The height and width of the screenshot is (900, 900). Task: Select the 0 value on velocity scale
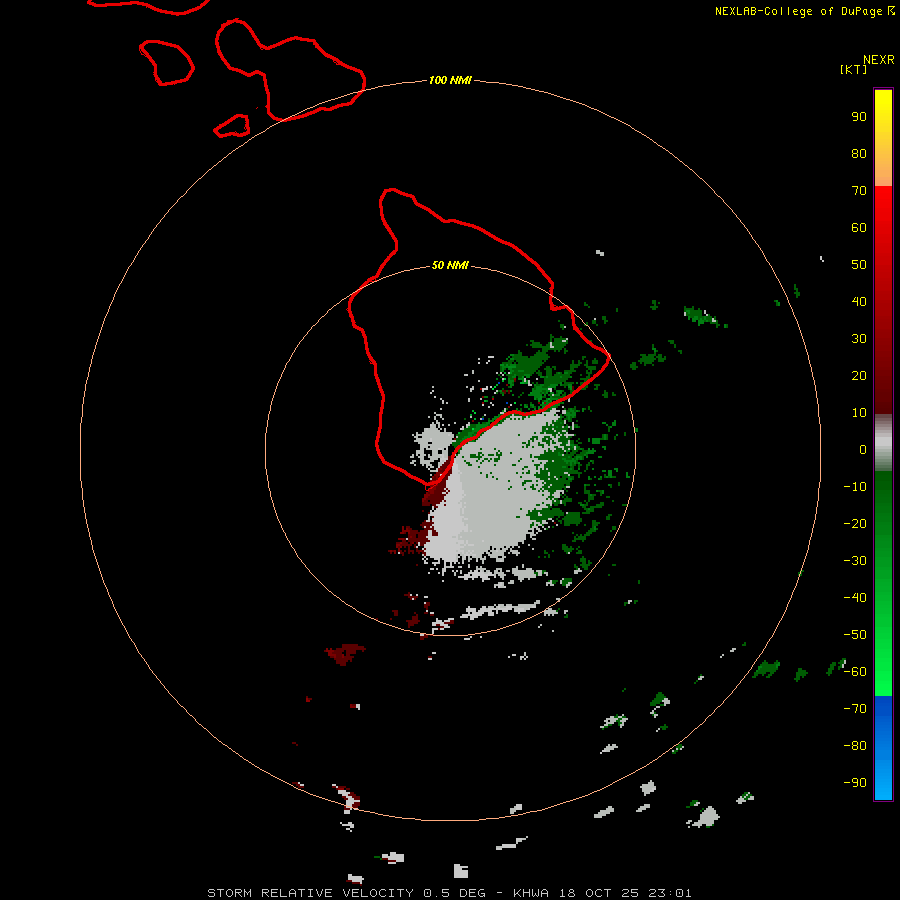click(863, 449)
